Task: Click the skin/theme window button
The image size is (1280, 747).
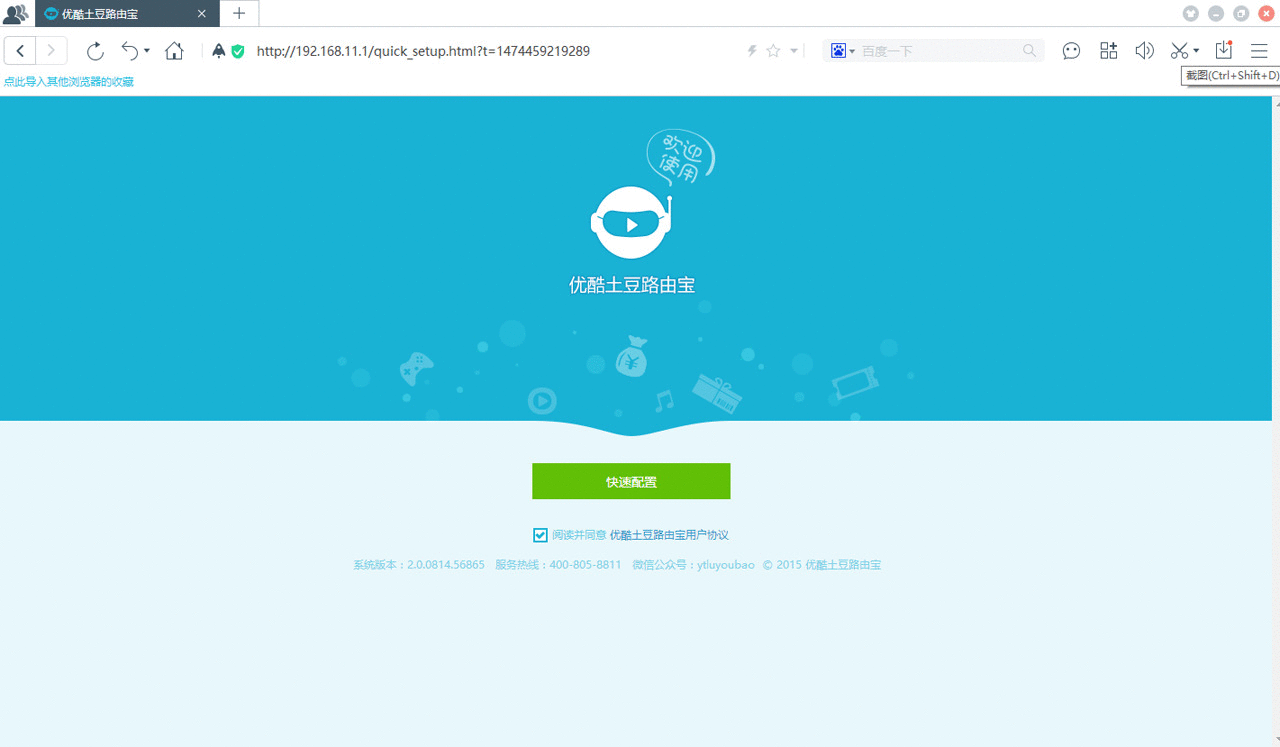Action: click(1190, 13)
